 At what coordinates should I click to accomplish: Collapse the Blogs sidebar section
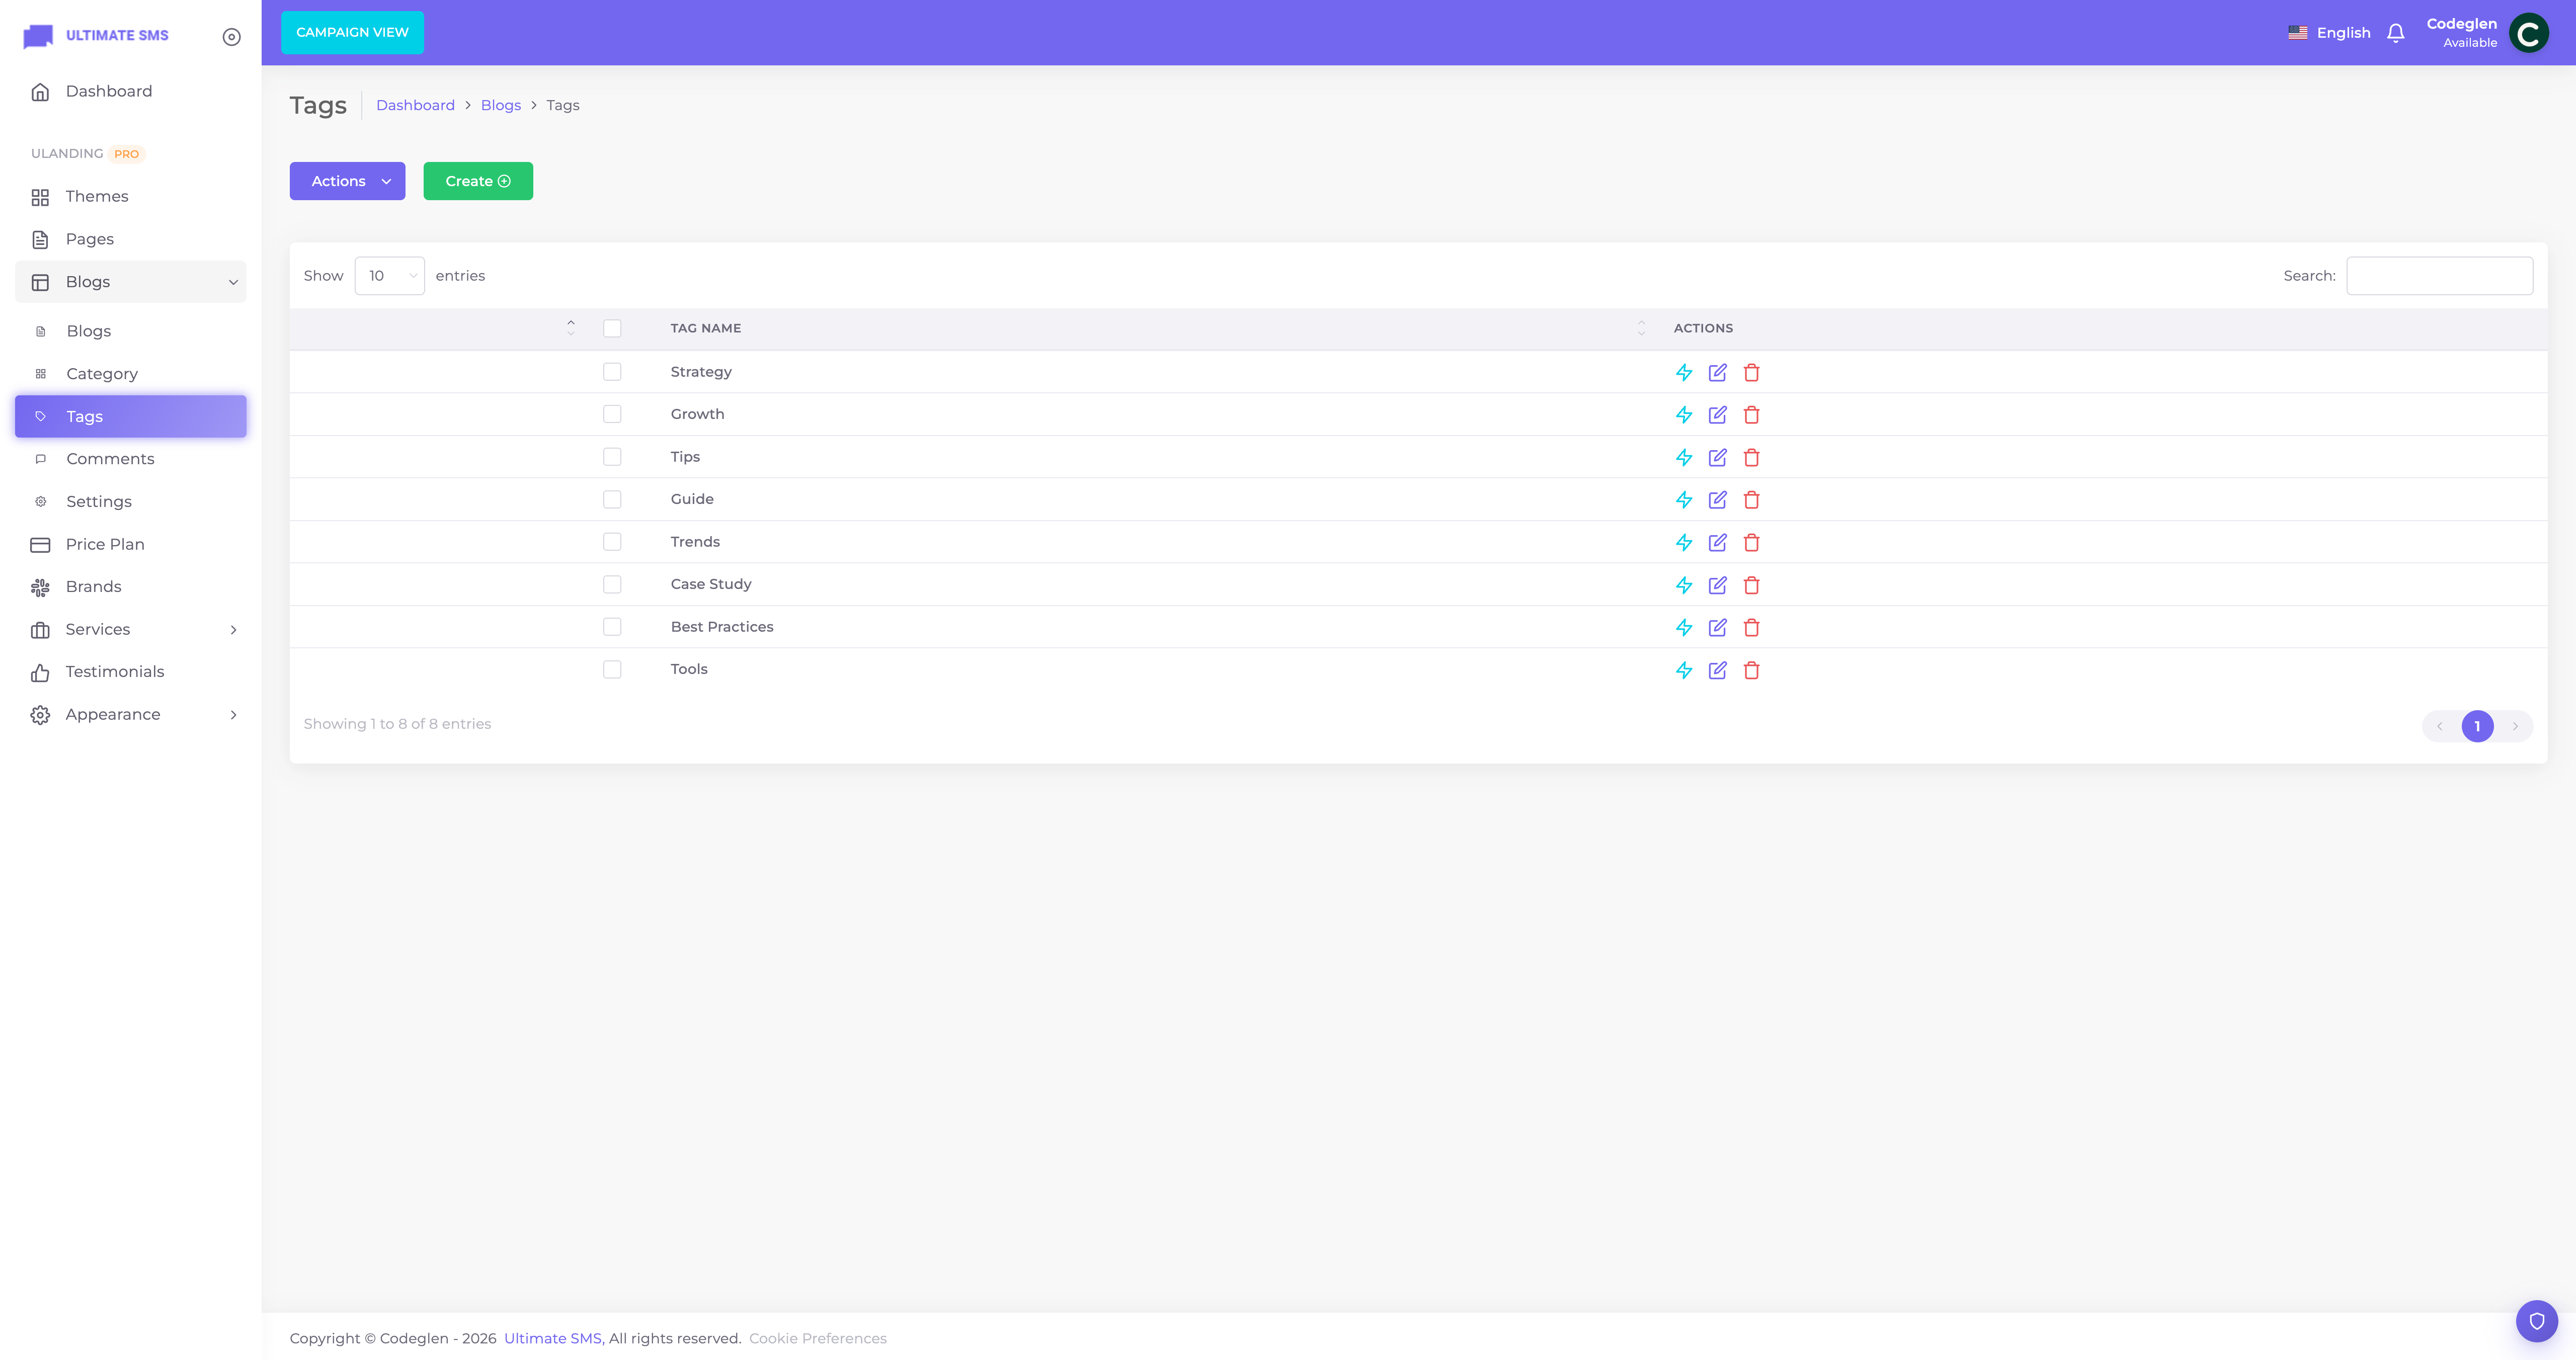tap(131, 282)
